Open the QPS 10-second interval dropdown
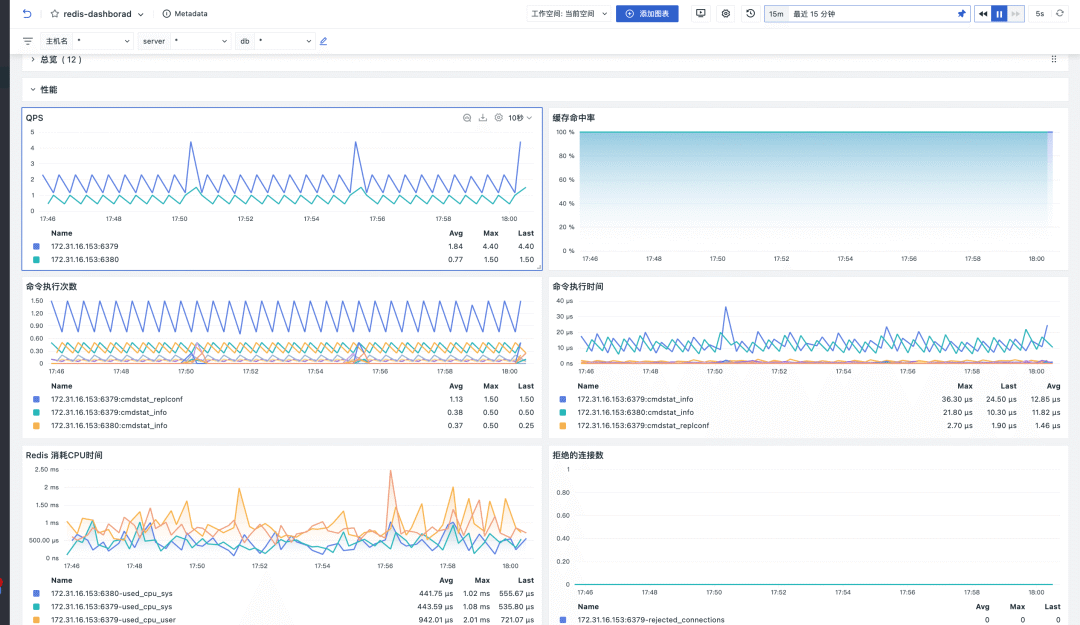The height and width of the screenshot is (625, 1080). coord(520,118)
